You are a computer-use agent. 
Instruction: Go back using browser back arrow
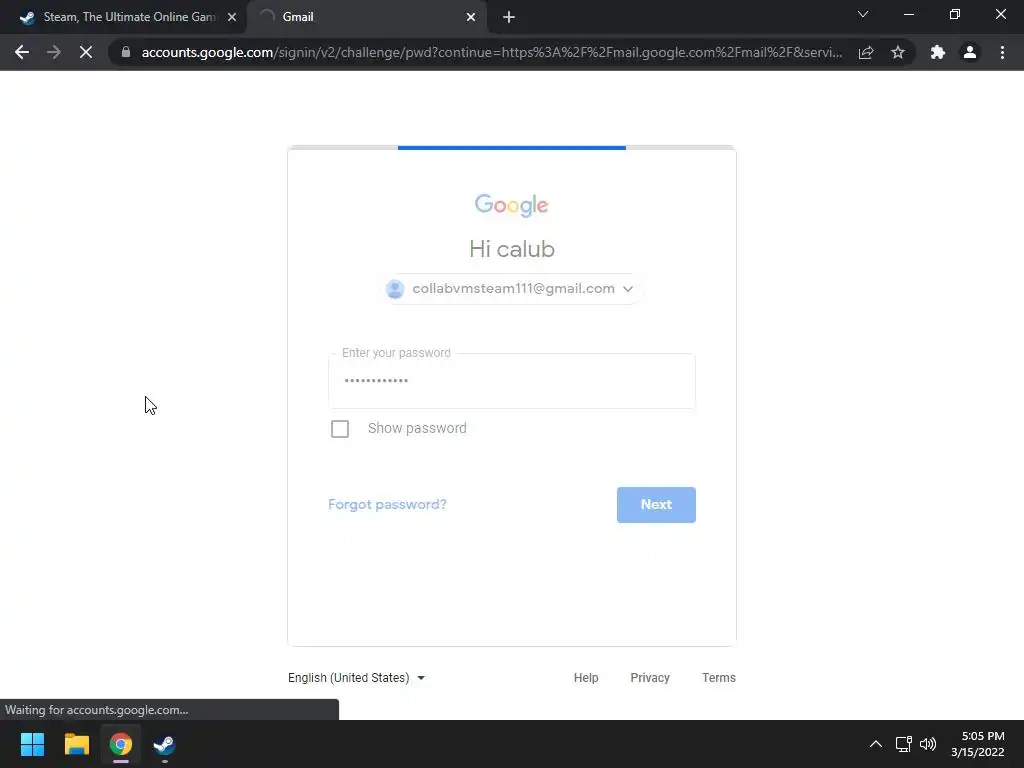tap(22, 52)
